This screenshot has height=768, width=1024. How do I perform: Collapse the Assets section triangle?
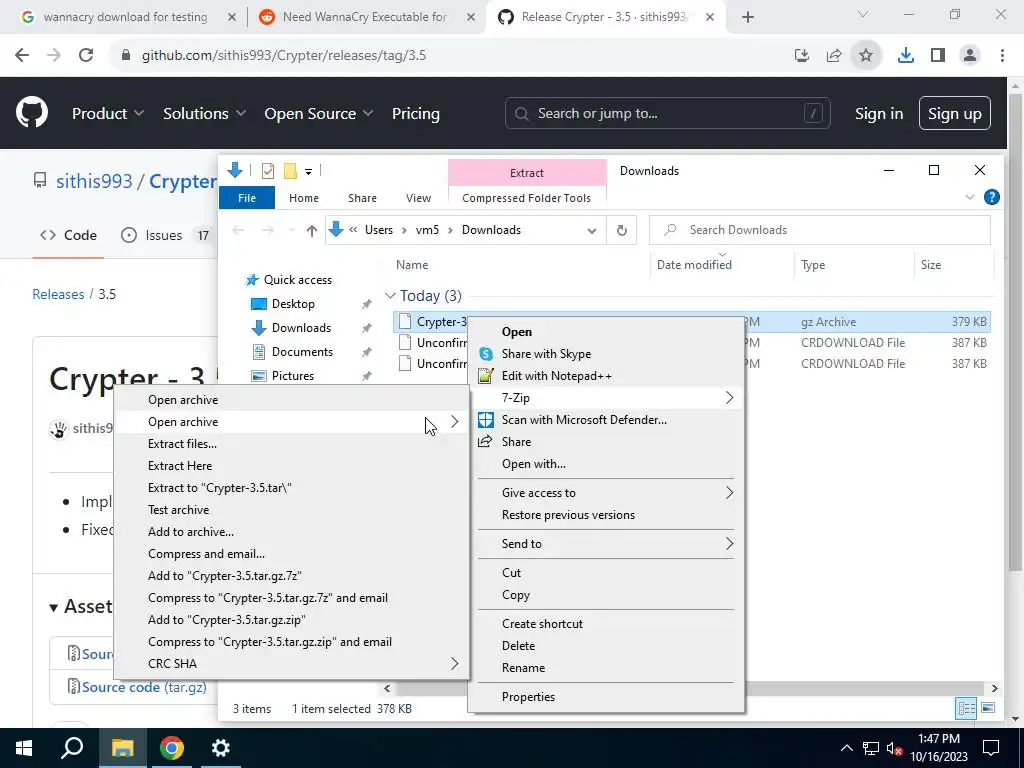pos(54,607)
